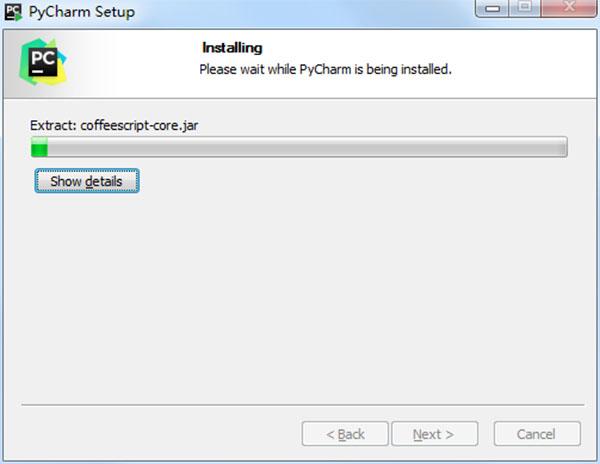Image resolution: width=600 pixels, height=464 pixels.
Task: Click the 'Extract:' status label
Action: [54, 125]
